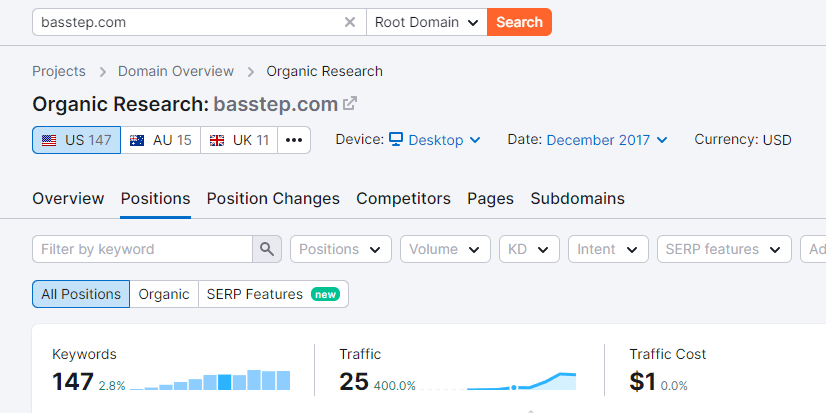Switch to Organic positions only
This screenshot has height=413, width=826.
[x=164, y=294]
